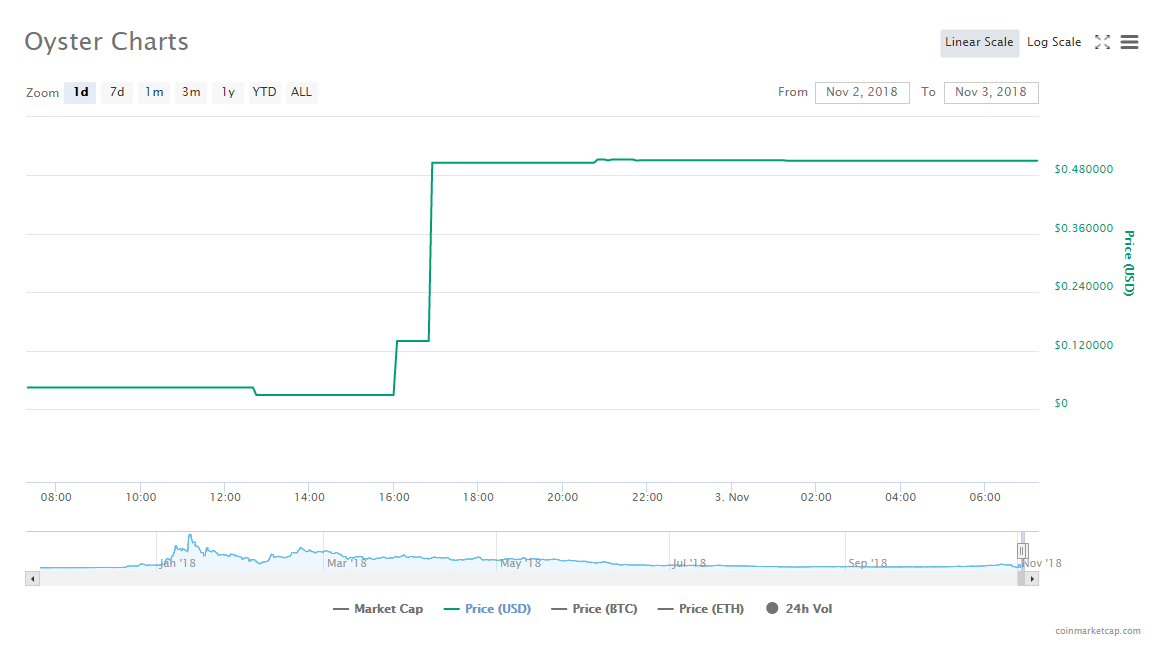The width and height of the screenshot is (1159, 648).
Task: Show ALL time range
Action: pyautogui.click(x=301, y=92)
